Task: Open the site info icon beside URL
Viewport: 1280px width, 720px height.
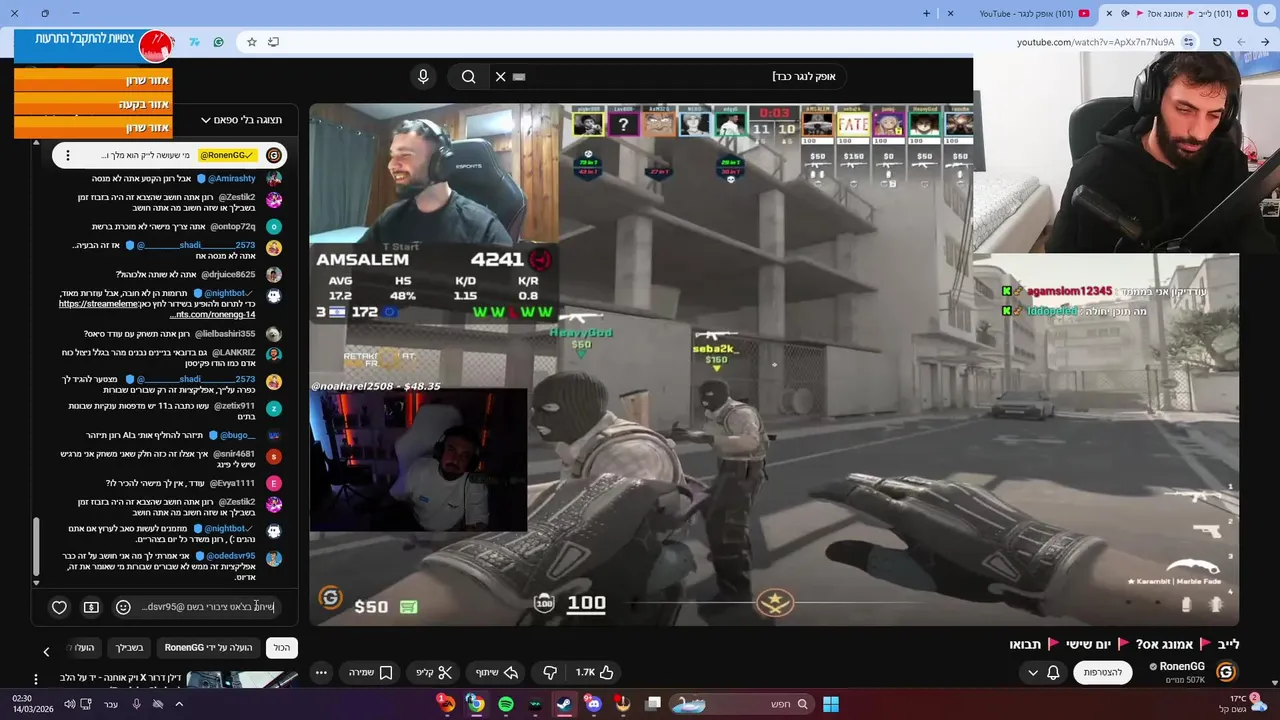Action: 1188,42
